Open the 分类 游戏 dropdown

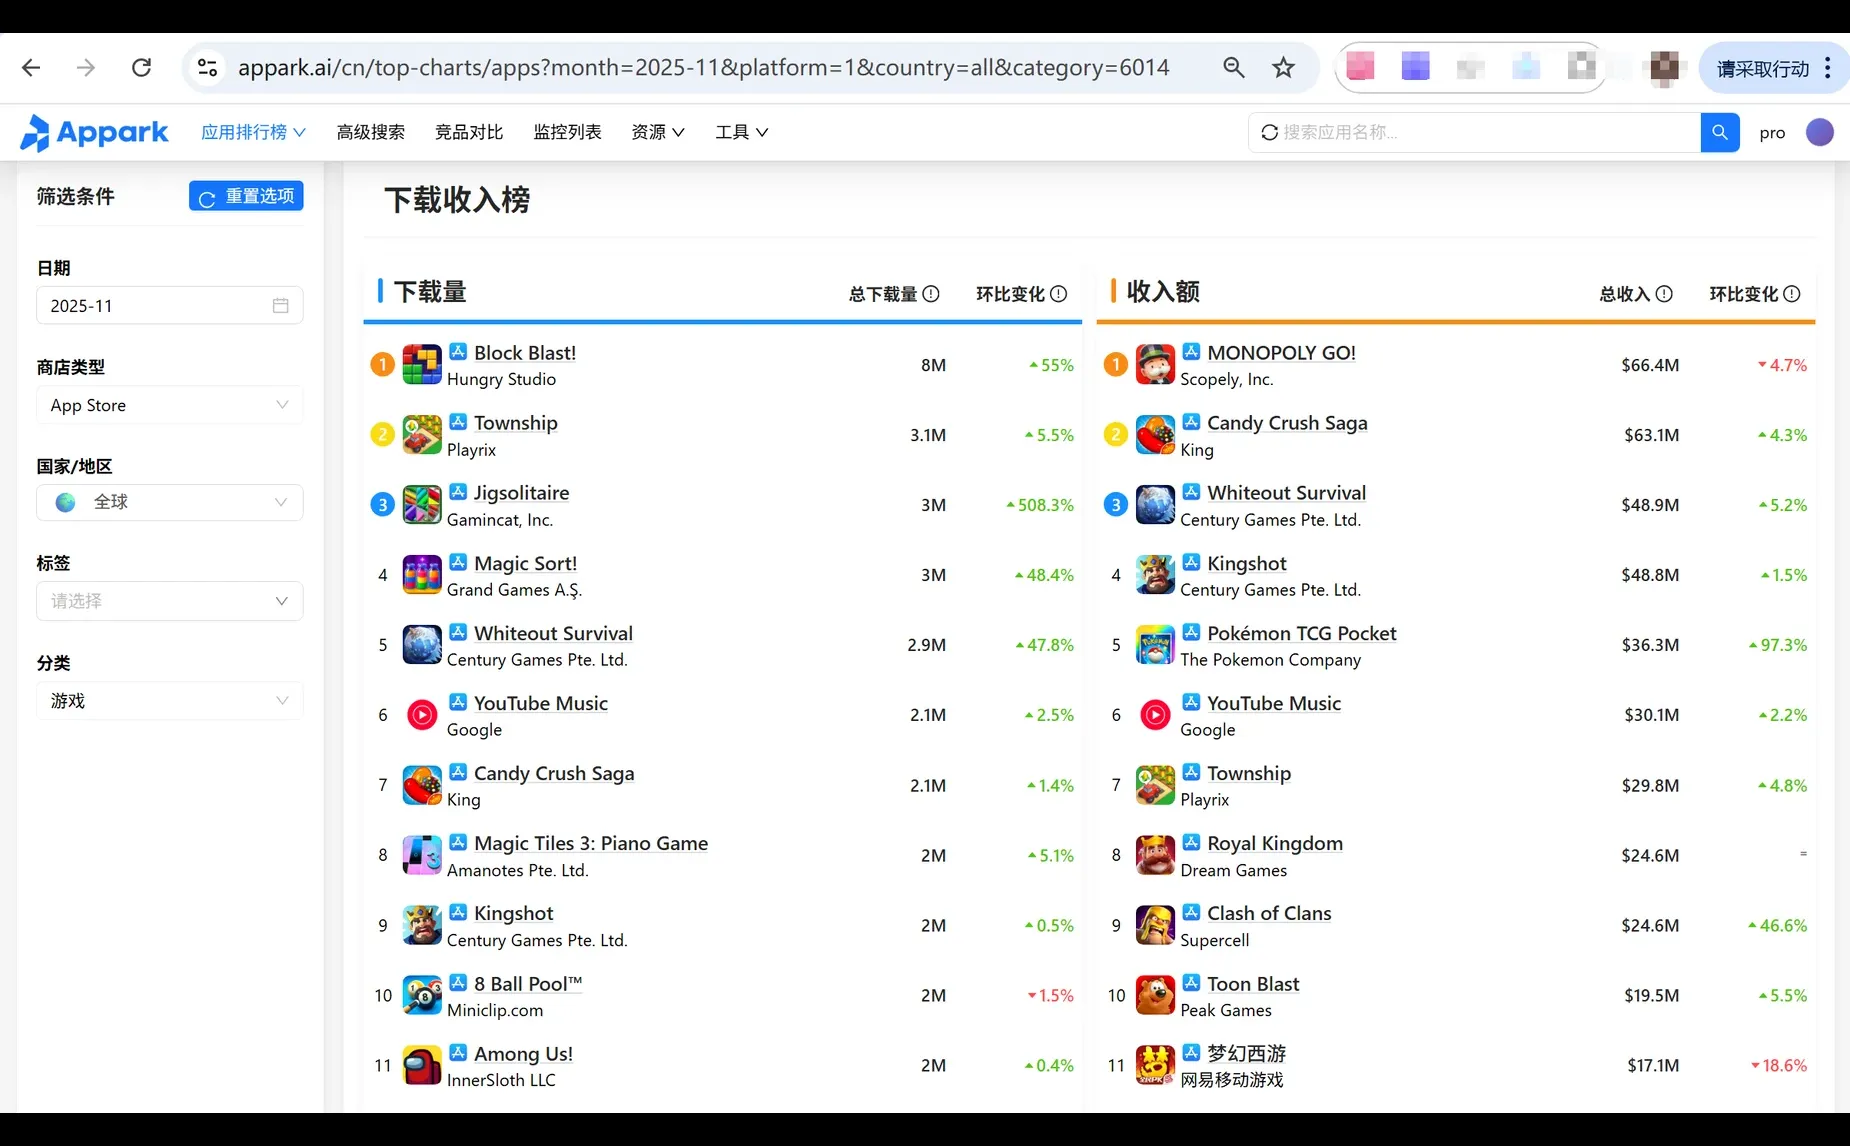point(170,701)
